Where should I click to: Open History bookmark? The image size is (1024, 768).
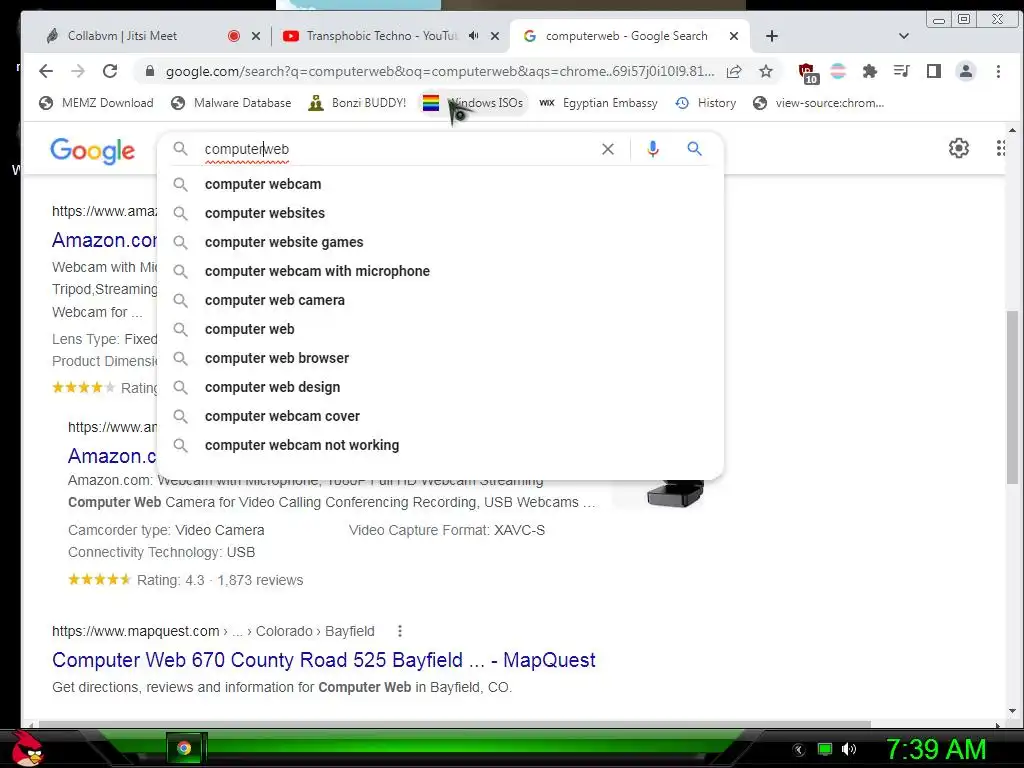point(706,103)
